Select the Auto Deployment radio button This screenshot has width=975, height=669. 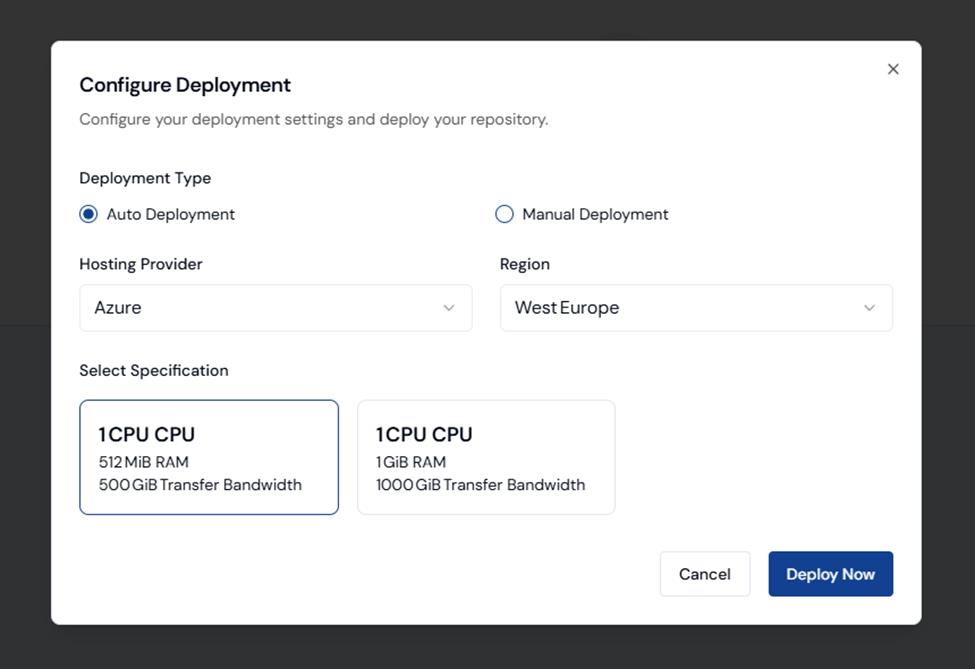[89, 214]
